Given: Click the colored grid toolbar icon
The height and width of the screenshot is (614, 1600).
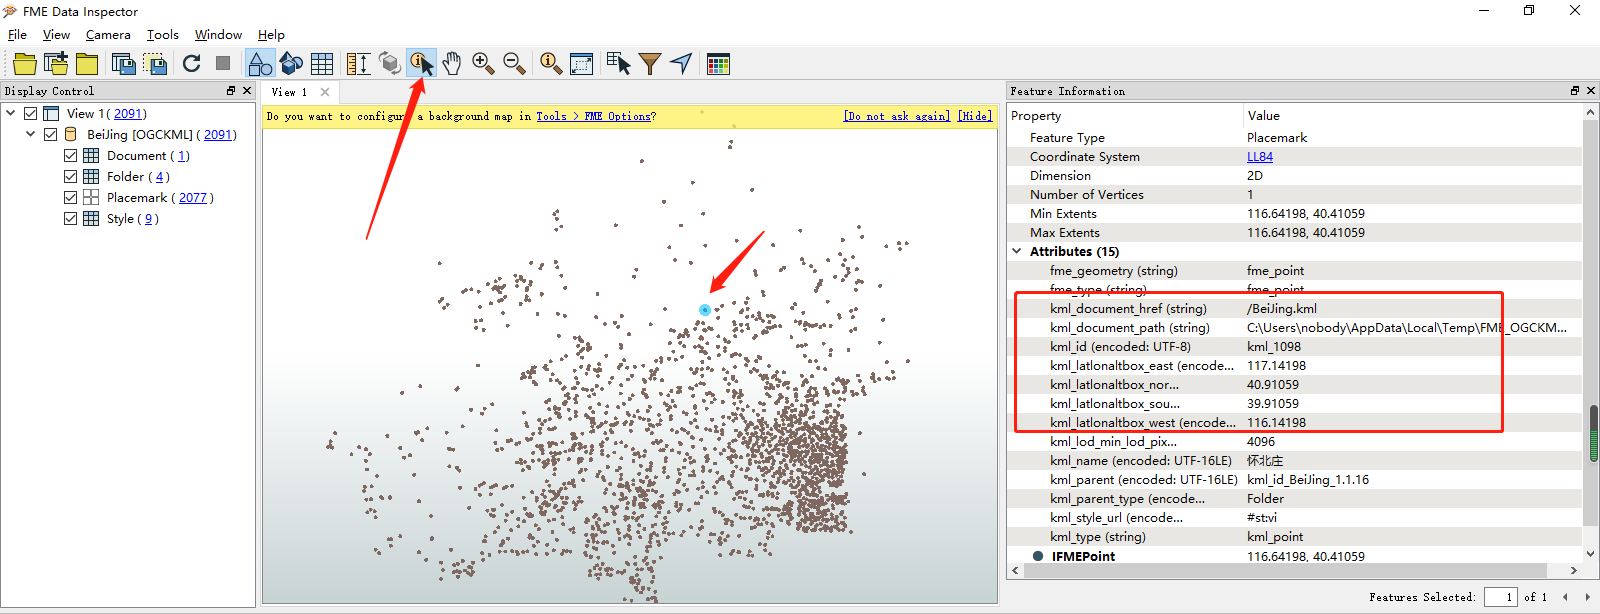Looking at the screenshot, I should click(x=718, y=64).
